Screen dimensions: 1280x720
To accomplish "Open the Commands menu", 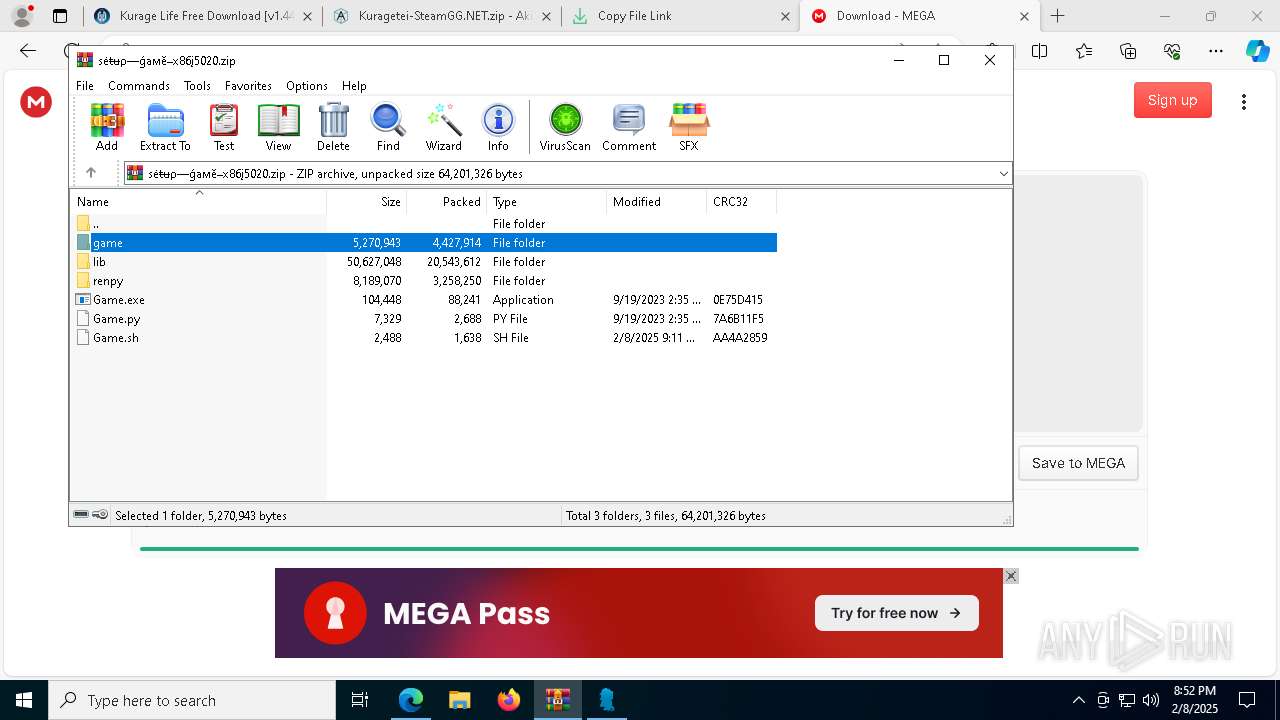I will point(139,86).
